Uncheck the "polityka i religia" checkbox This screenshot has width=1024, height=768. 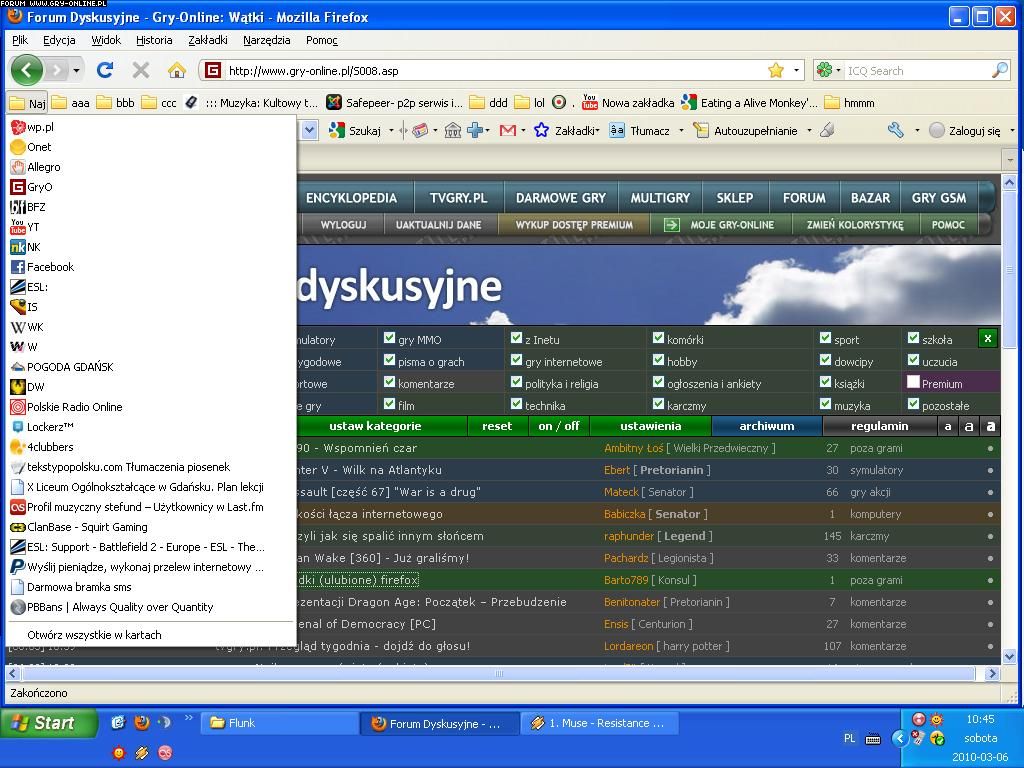pos(517,382)
